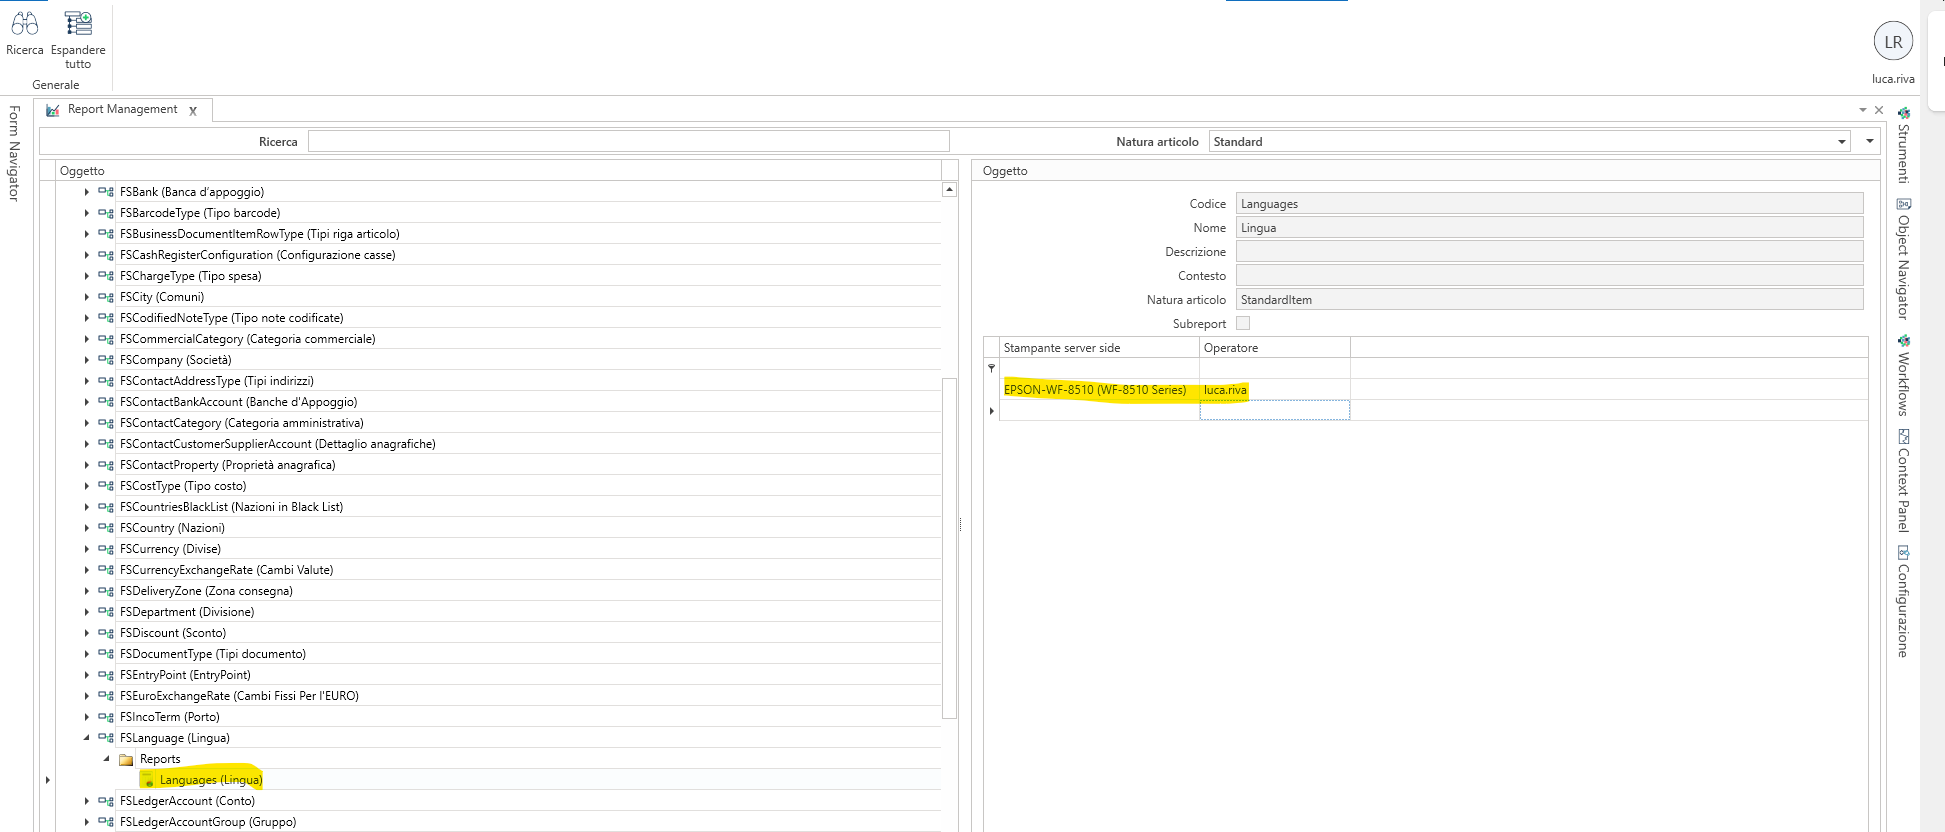Select the luca.riva operator cell
The image size is (1945, 832).
tap(1274, 390)
